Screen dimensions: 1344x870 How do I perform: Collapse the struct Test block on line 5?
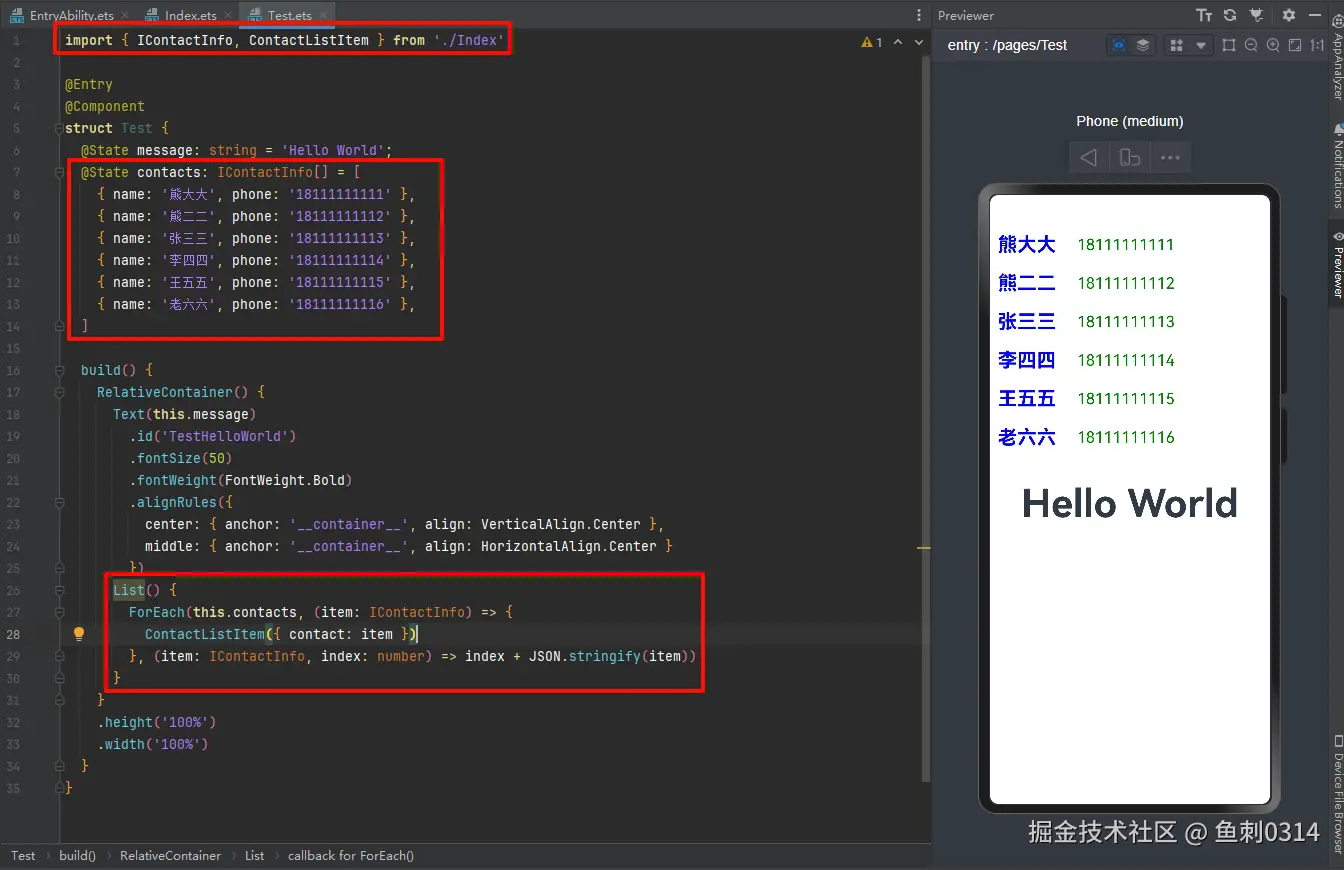point(60,128)
